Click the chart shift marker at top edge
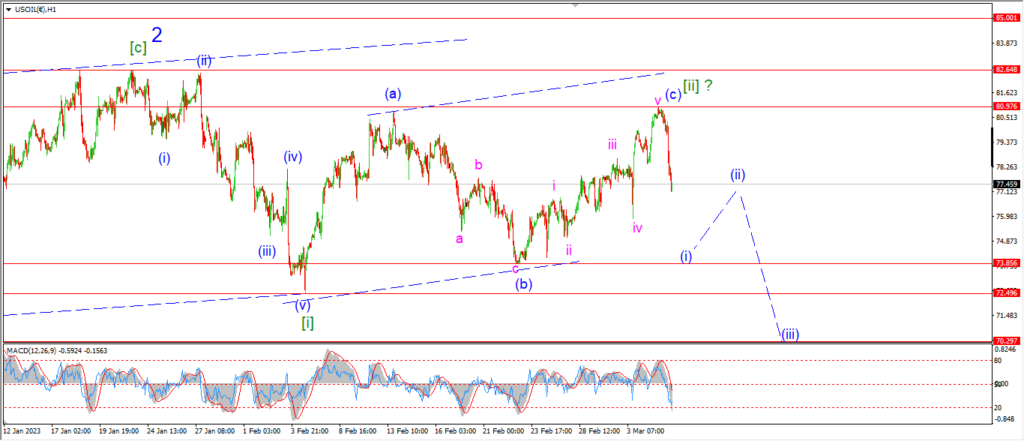 [575, 4]
